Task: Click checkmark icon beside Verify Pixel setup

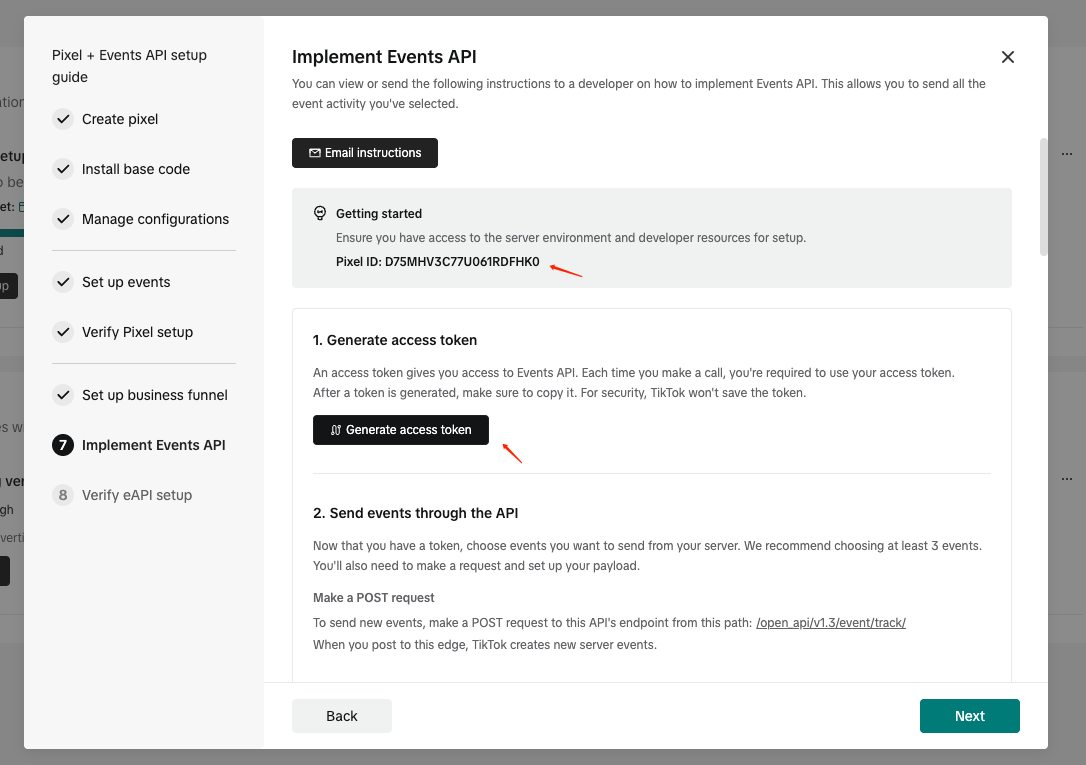Action: pyautogui.click(x=63, y=332)
